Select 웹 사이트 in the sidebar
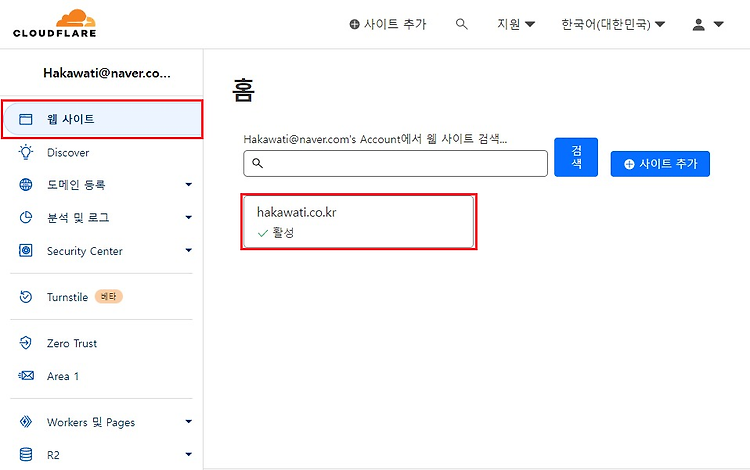 [x=102, y=119]
